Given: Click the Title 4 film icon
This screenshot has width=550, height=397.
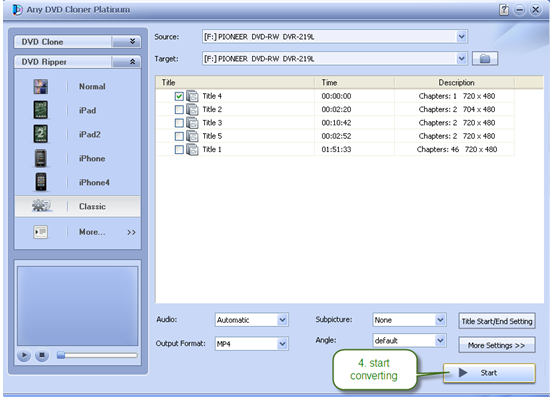Looking at the screenshot, I should tap(192, 96).
